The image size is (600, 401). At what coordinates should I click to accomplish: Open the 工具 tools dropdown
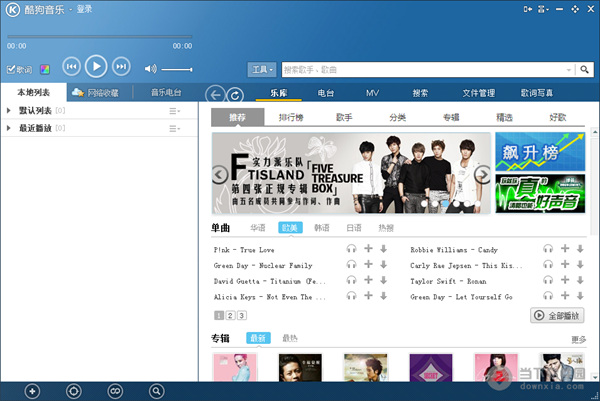tap(262, 70)
